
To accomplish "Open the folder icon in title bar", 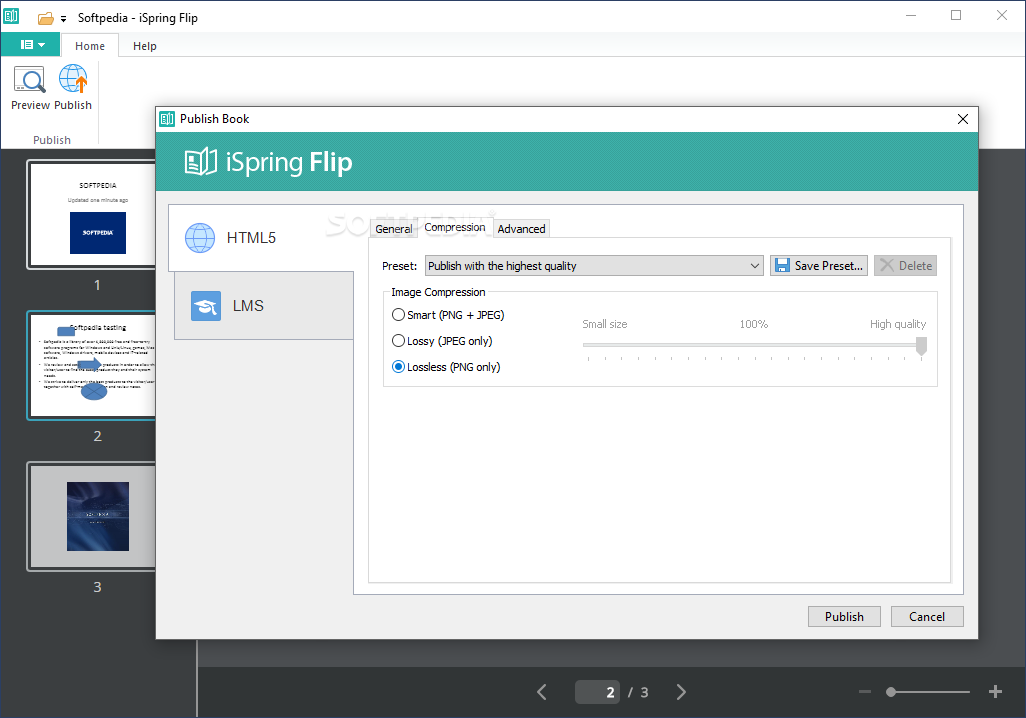I will pos(45,18).
